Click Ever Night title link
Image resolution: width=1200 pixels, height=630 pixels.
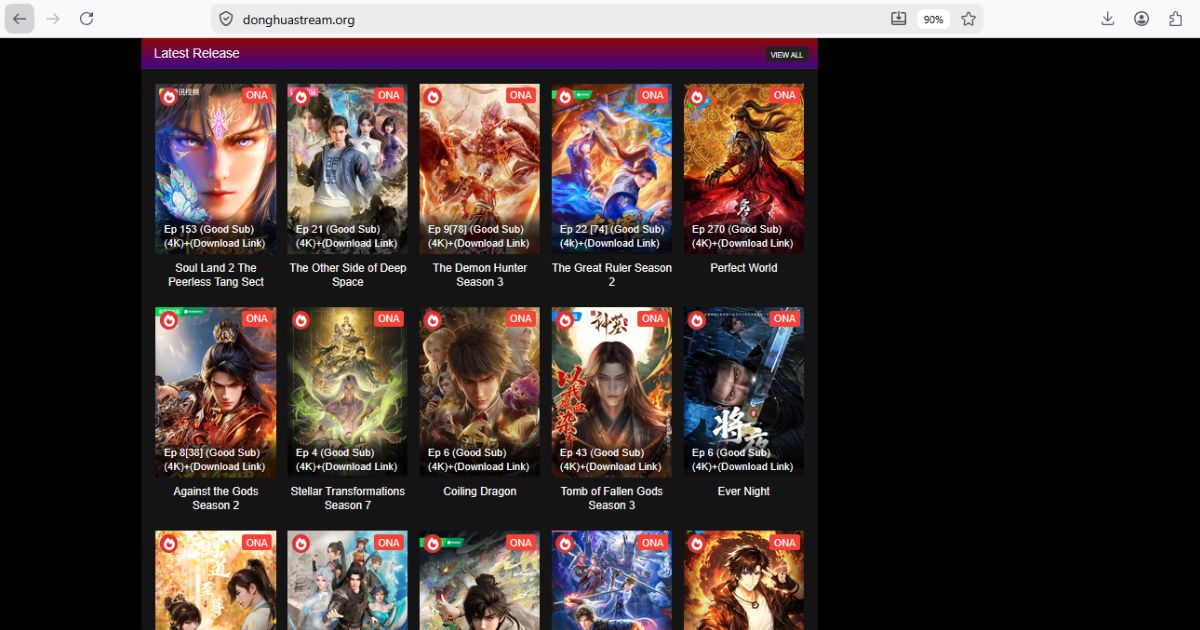tap(744, 491)
